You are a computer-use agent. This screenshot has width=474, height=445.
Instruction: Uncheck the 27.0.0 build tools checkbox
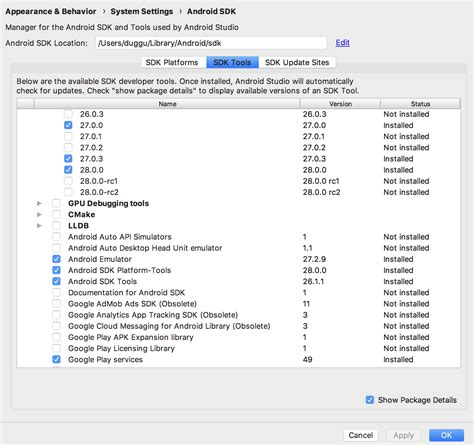coord(68,125)
